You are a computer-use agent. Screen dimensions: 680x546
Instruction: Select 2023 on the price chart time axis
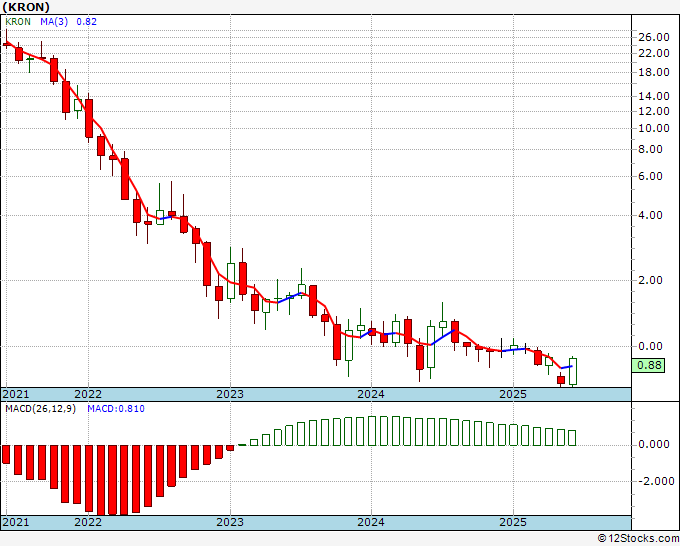(x=230, y=394)
